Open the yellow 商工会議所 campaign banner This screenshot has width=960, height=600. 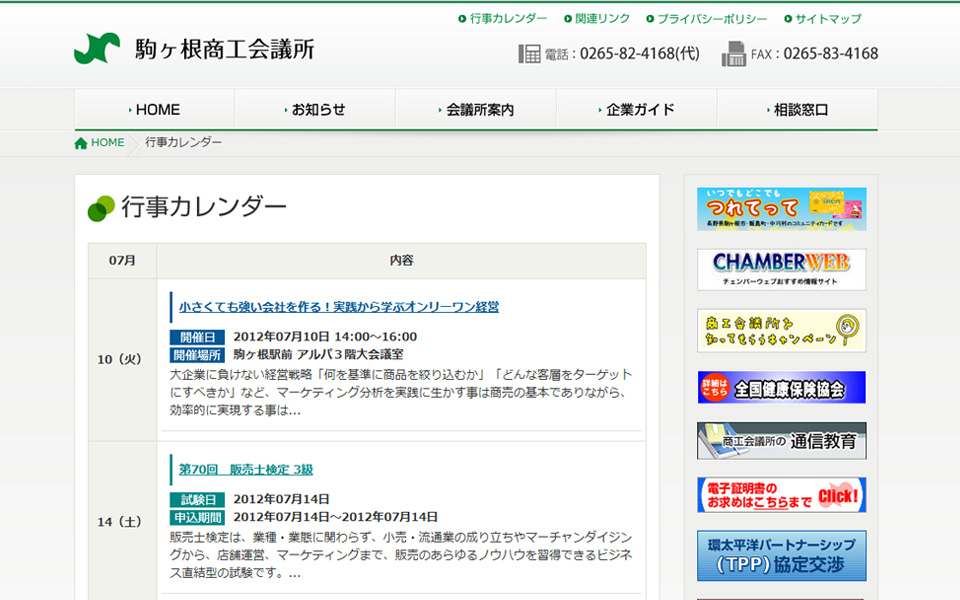point(781,330)
